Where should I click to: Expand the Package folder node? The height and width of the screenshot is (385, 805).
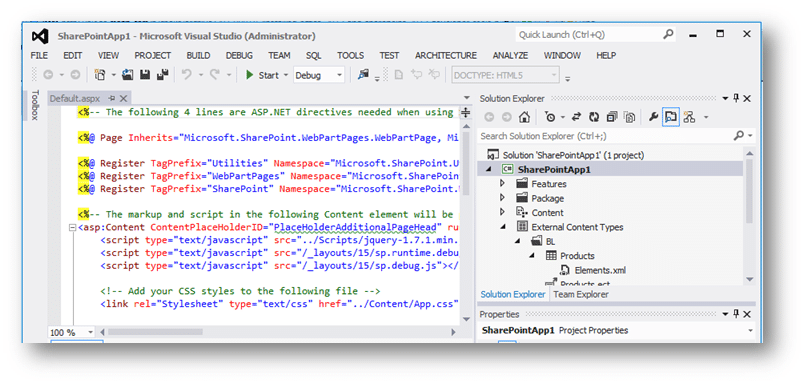[x=503, y=198]
